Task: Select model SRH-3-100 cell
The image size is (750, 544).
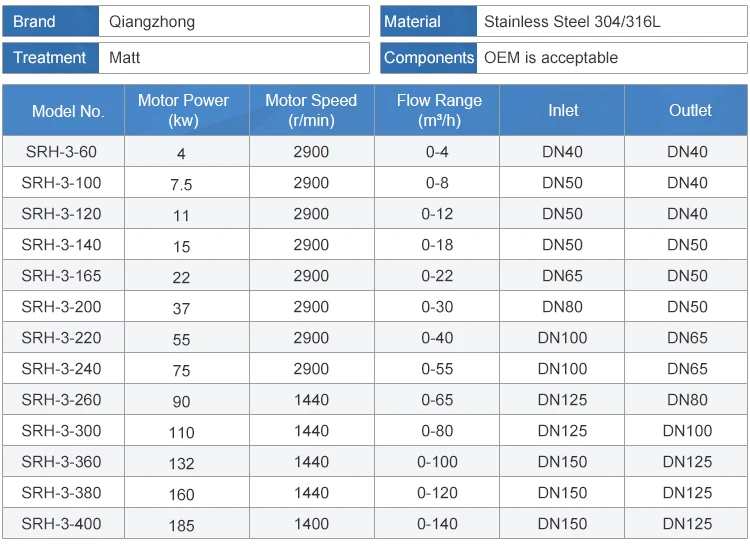Action: pyautogui.click(x=64, y=183)
